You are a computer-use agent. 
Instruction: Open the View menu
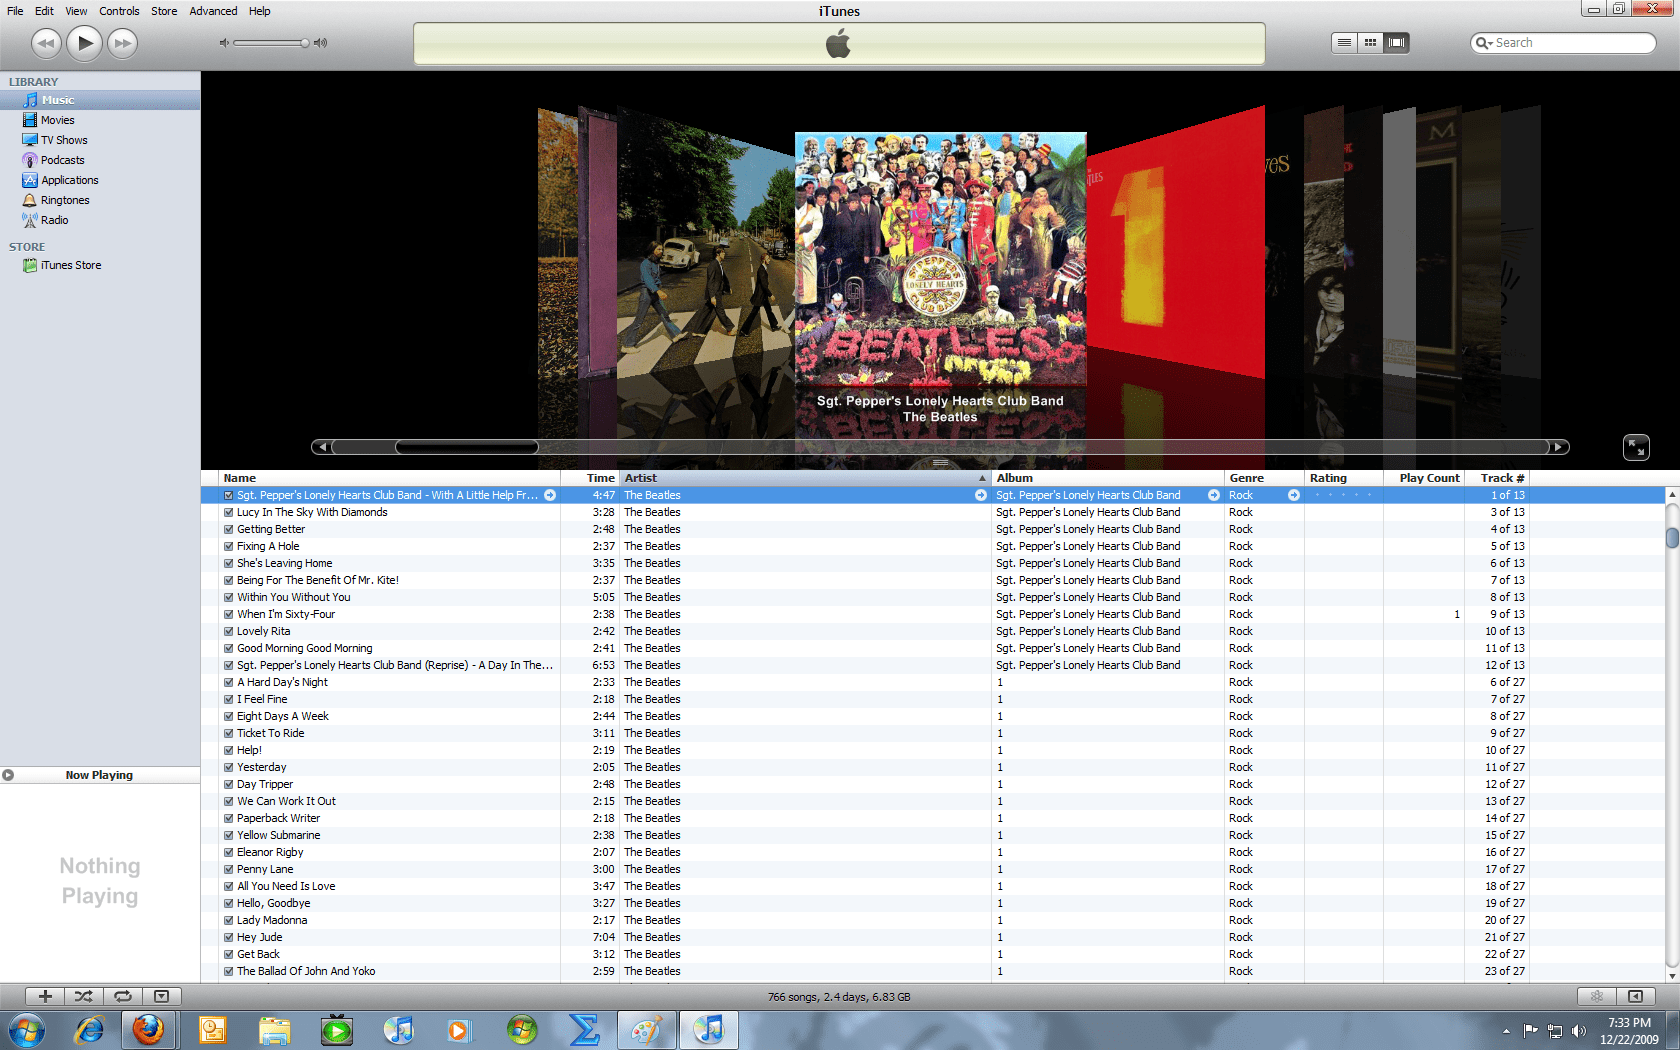pos(76,11)
